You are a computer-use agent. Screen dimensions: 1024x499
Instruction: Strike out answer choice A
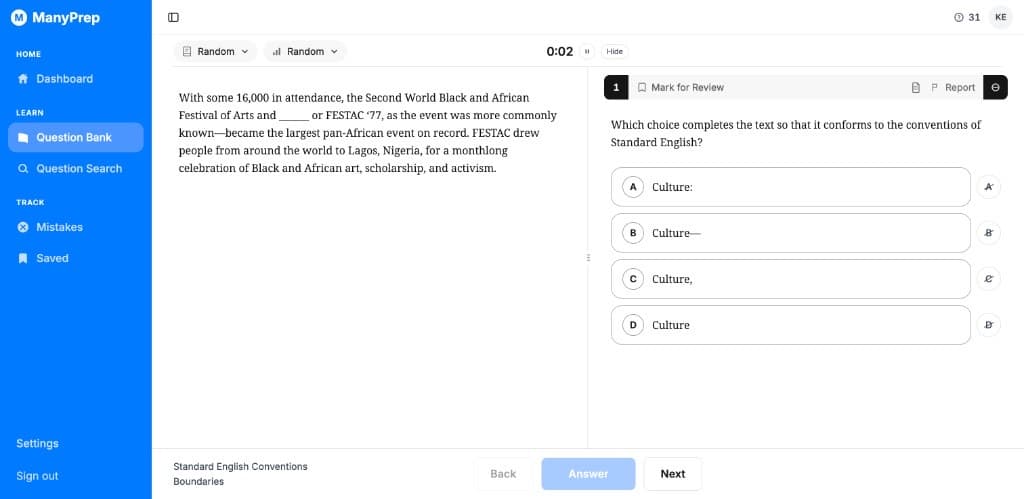coord(989,187)
